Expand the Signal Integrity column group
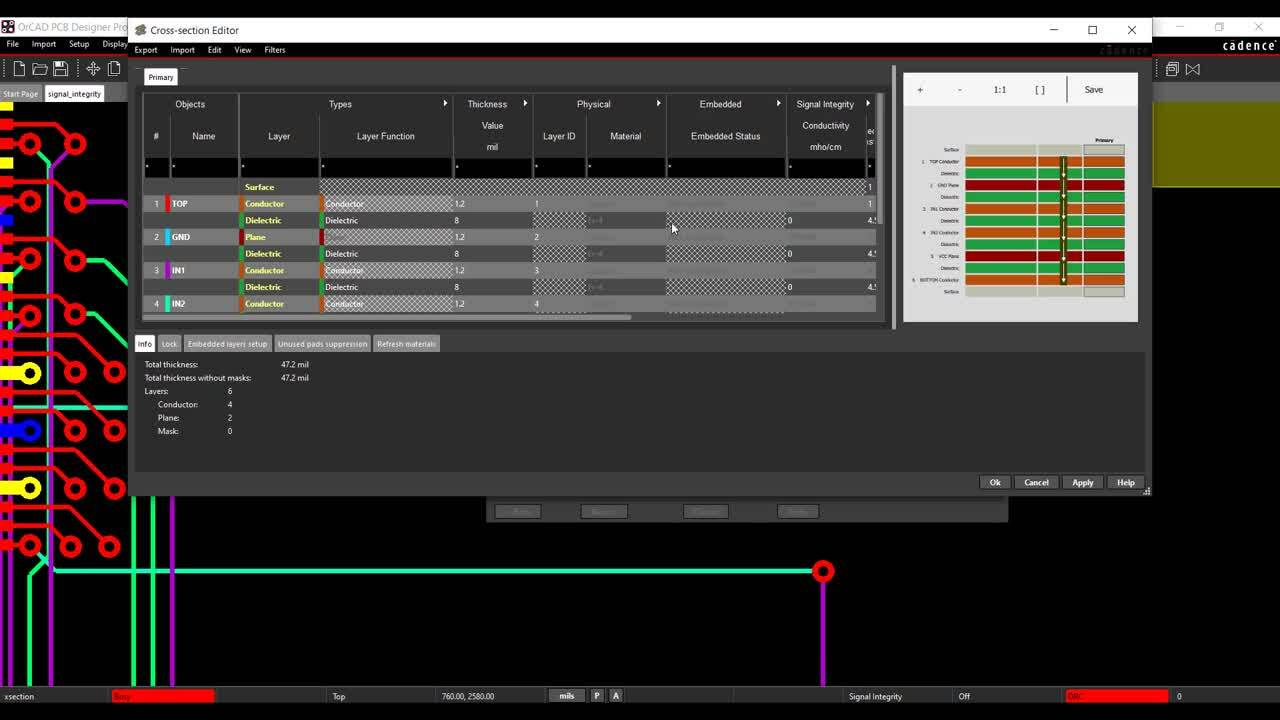Viewport: 1280px width, 720px height. [x=867, y=104]
